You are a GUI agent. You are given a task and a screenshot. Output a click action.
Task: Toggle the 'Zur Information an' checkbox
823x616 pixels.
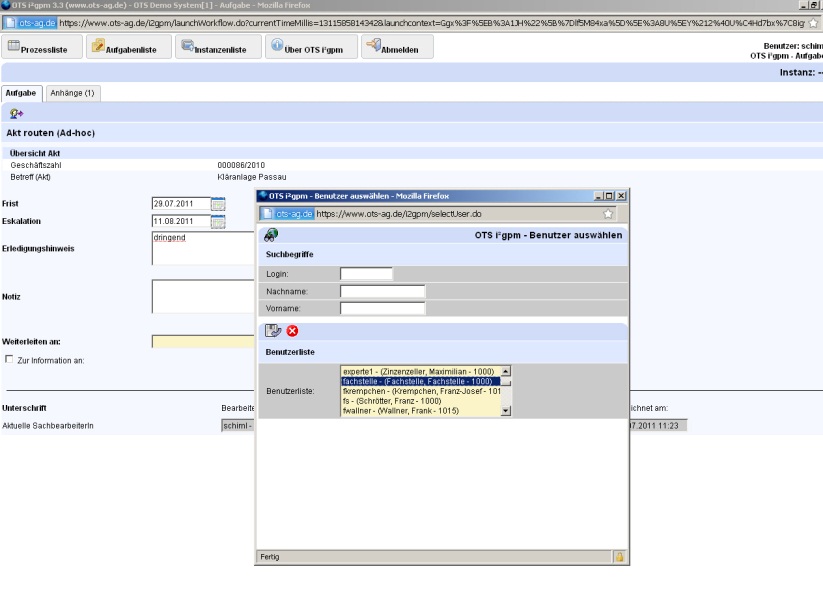[10, 360]
